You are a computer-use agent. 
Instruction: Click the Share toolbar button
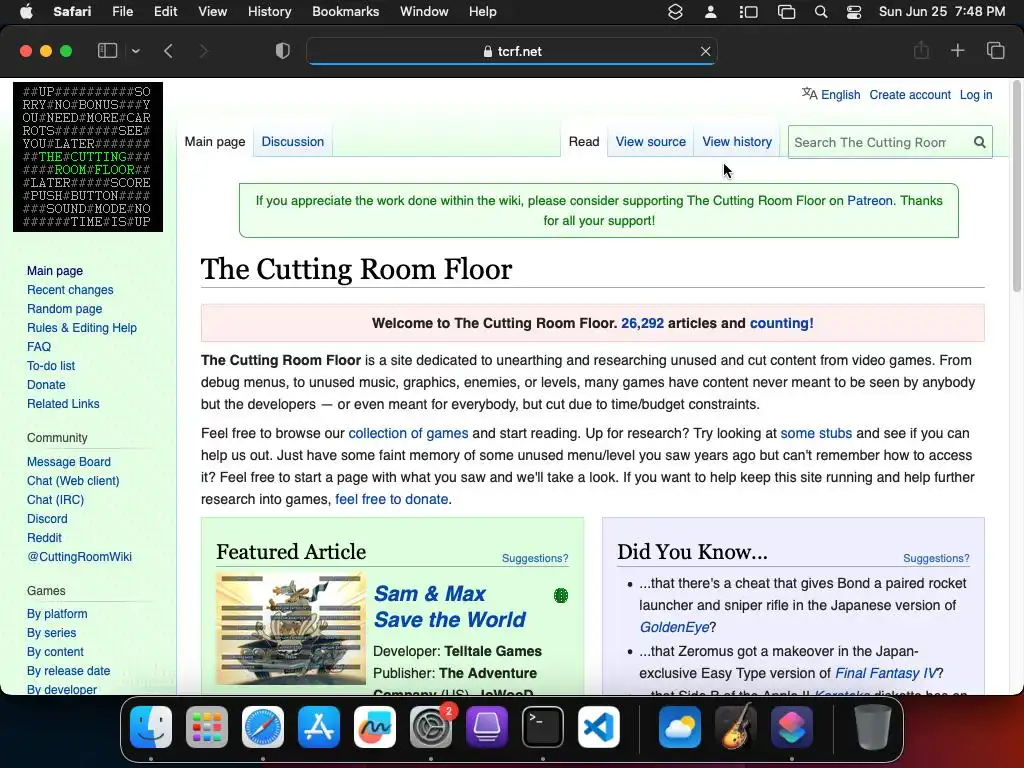[921, 50]
